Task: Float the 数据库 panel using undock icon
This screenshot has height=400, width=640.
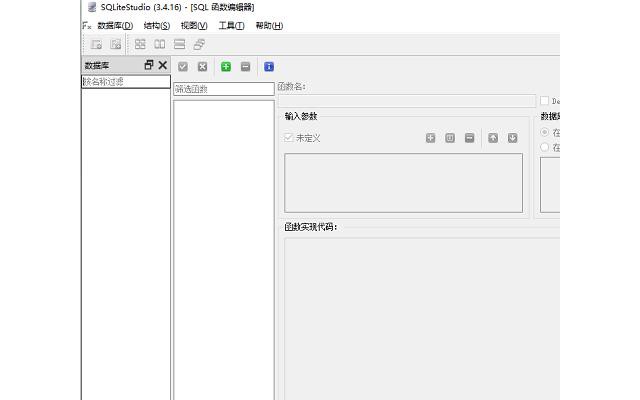Action: tap(149, 65)
